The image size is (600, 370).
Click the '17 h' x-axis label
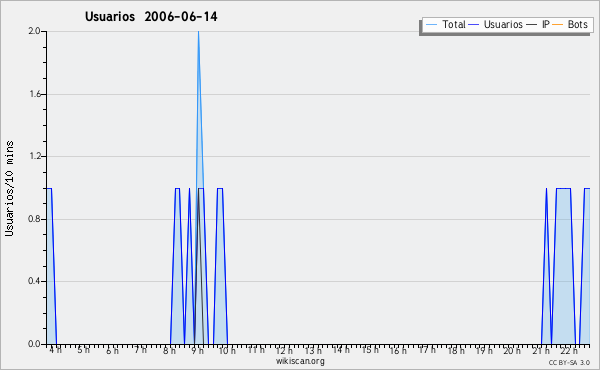point(427,350)
